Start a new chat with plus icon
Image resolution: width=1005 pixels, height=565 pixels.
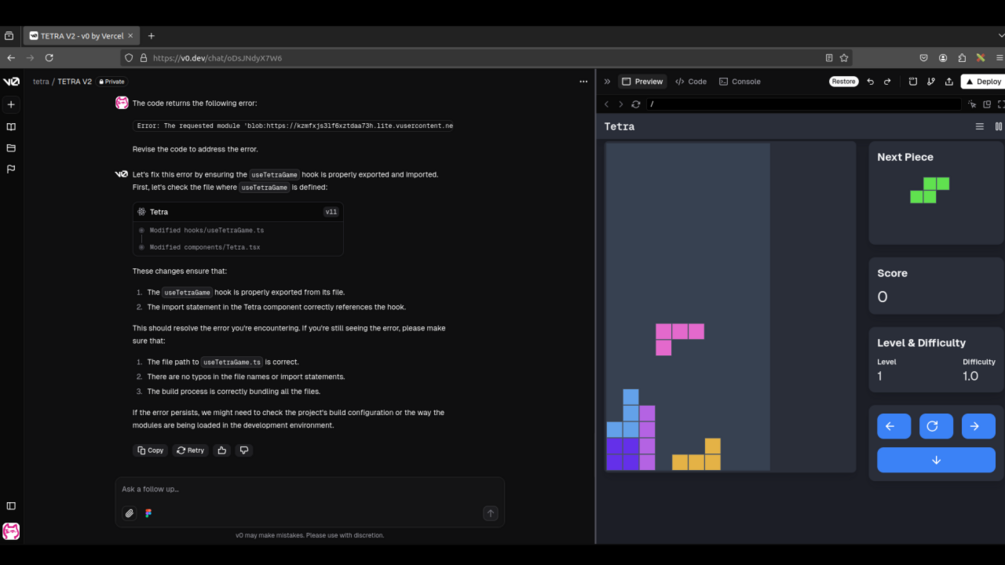click(x=11, y=104)
